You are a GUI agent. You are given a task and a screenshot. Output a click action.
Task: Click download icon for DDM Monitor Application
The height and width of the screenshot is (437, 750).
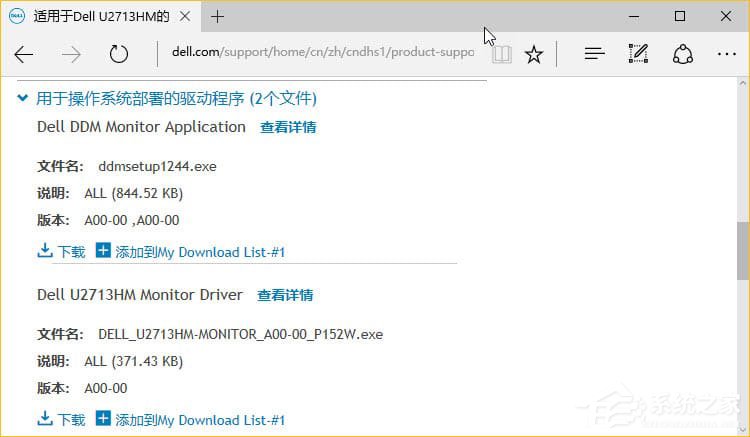point(45,251)
